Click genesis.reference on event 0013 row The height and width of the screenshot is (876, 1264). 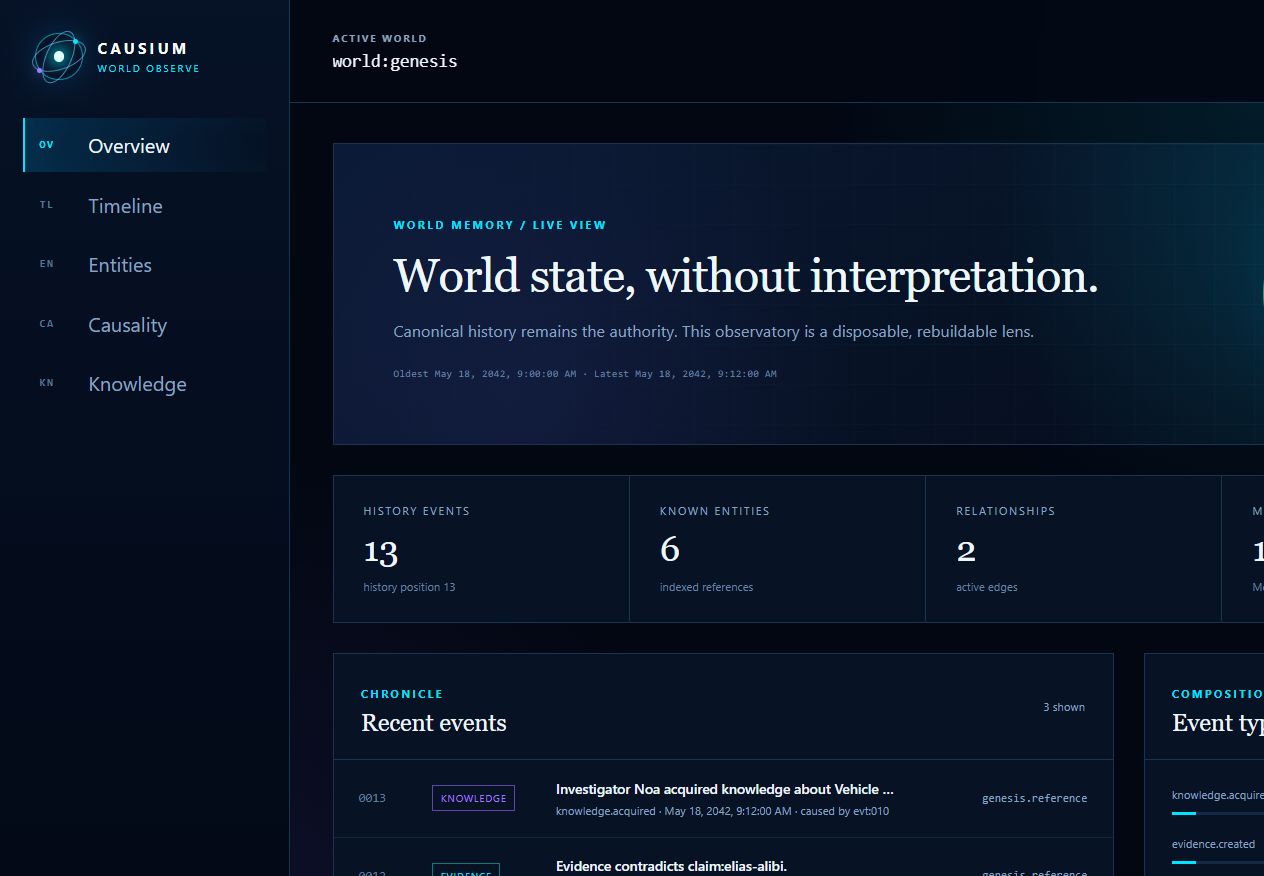coord(1034,798)
